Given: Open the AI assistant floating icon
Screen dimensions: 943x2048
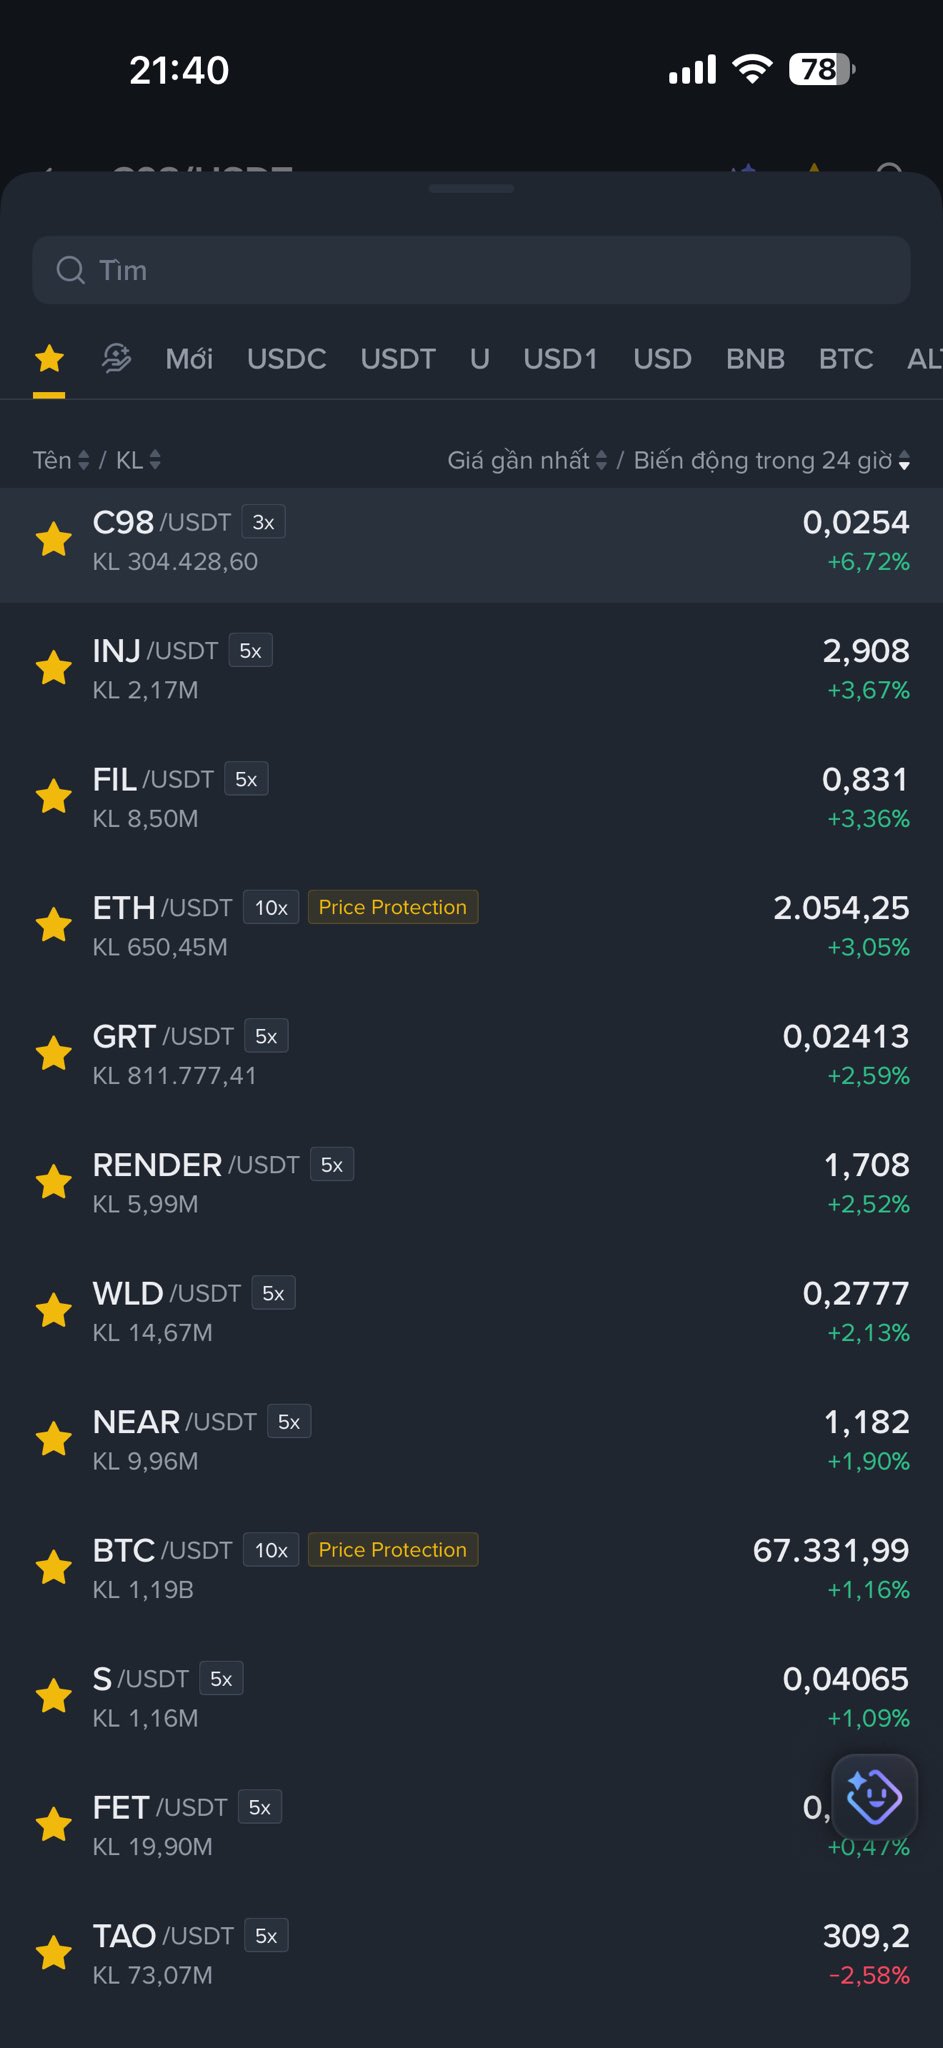Looking at the screenshot, I should click(874, 1796).
